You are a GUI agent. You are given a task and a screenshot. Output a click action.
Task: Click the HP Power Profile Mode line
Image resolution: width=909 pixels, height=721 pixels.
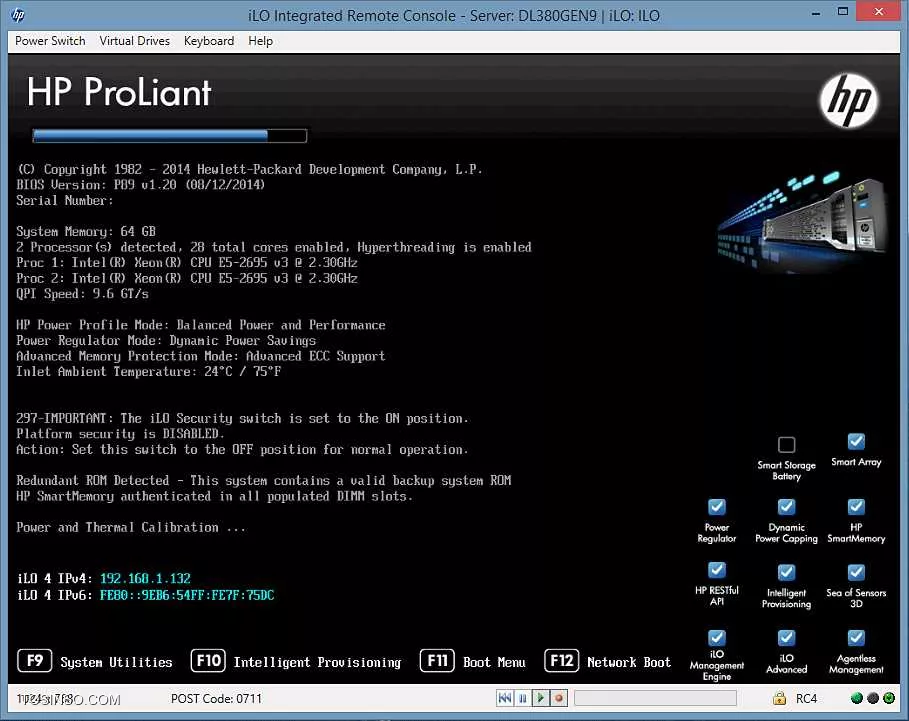tap(201, 325)
